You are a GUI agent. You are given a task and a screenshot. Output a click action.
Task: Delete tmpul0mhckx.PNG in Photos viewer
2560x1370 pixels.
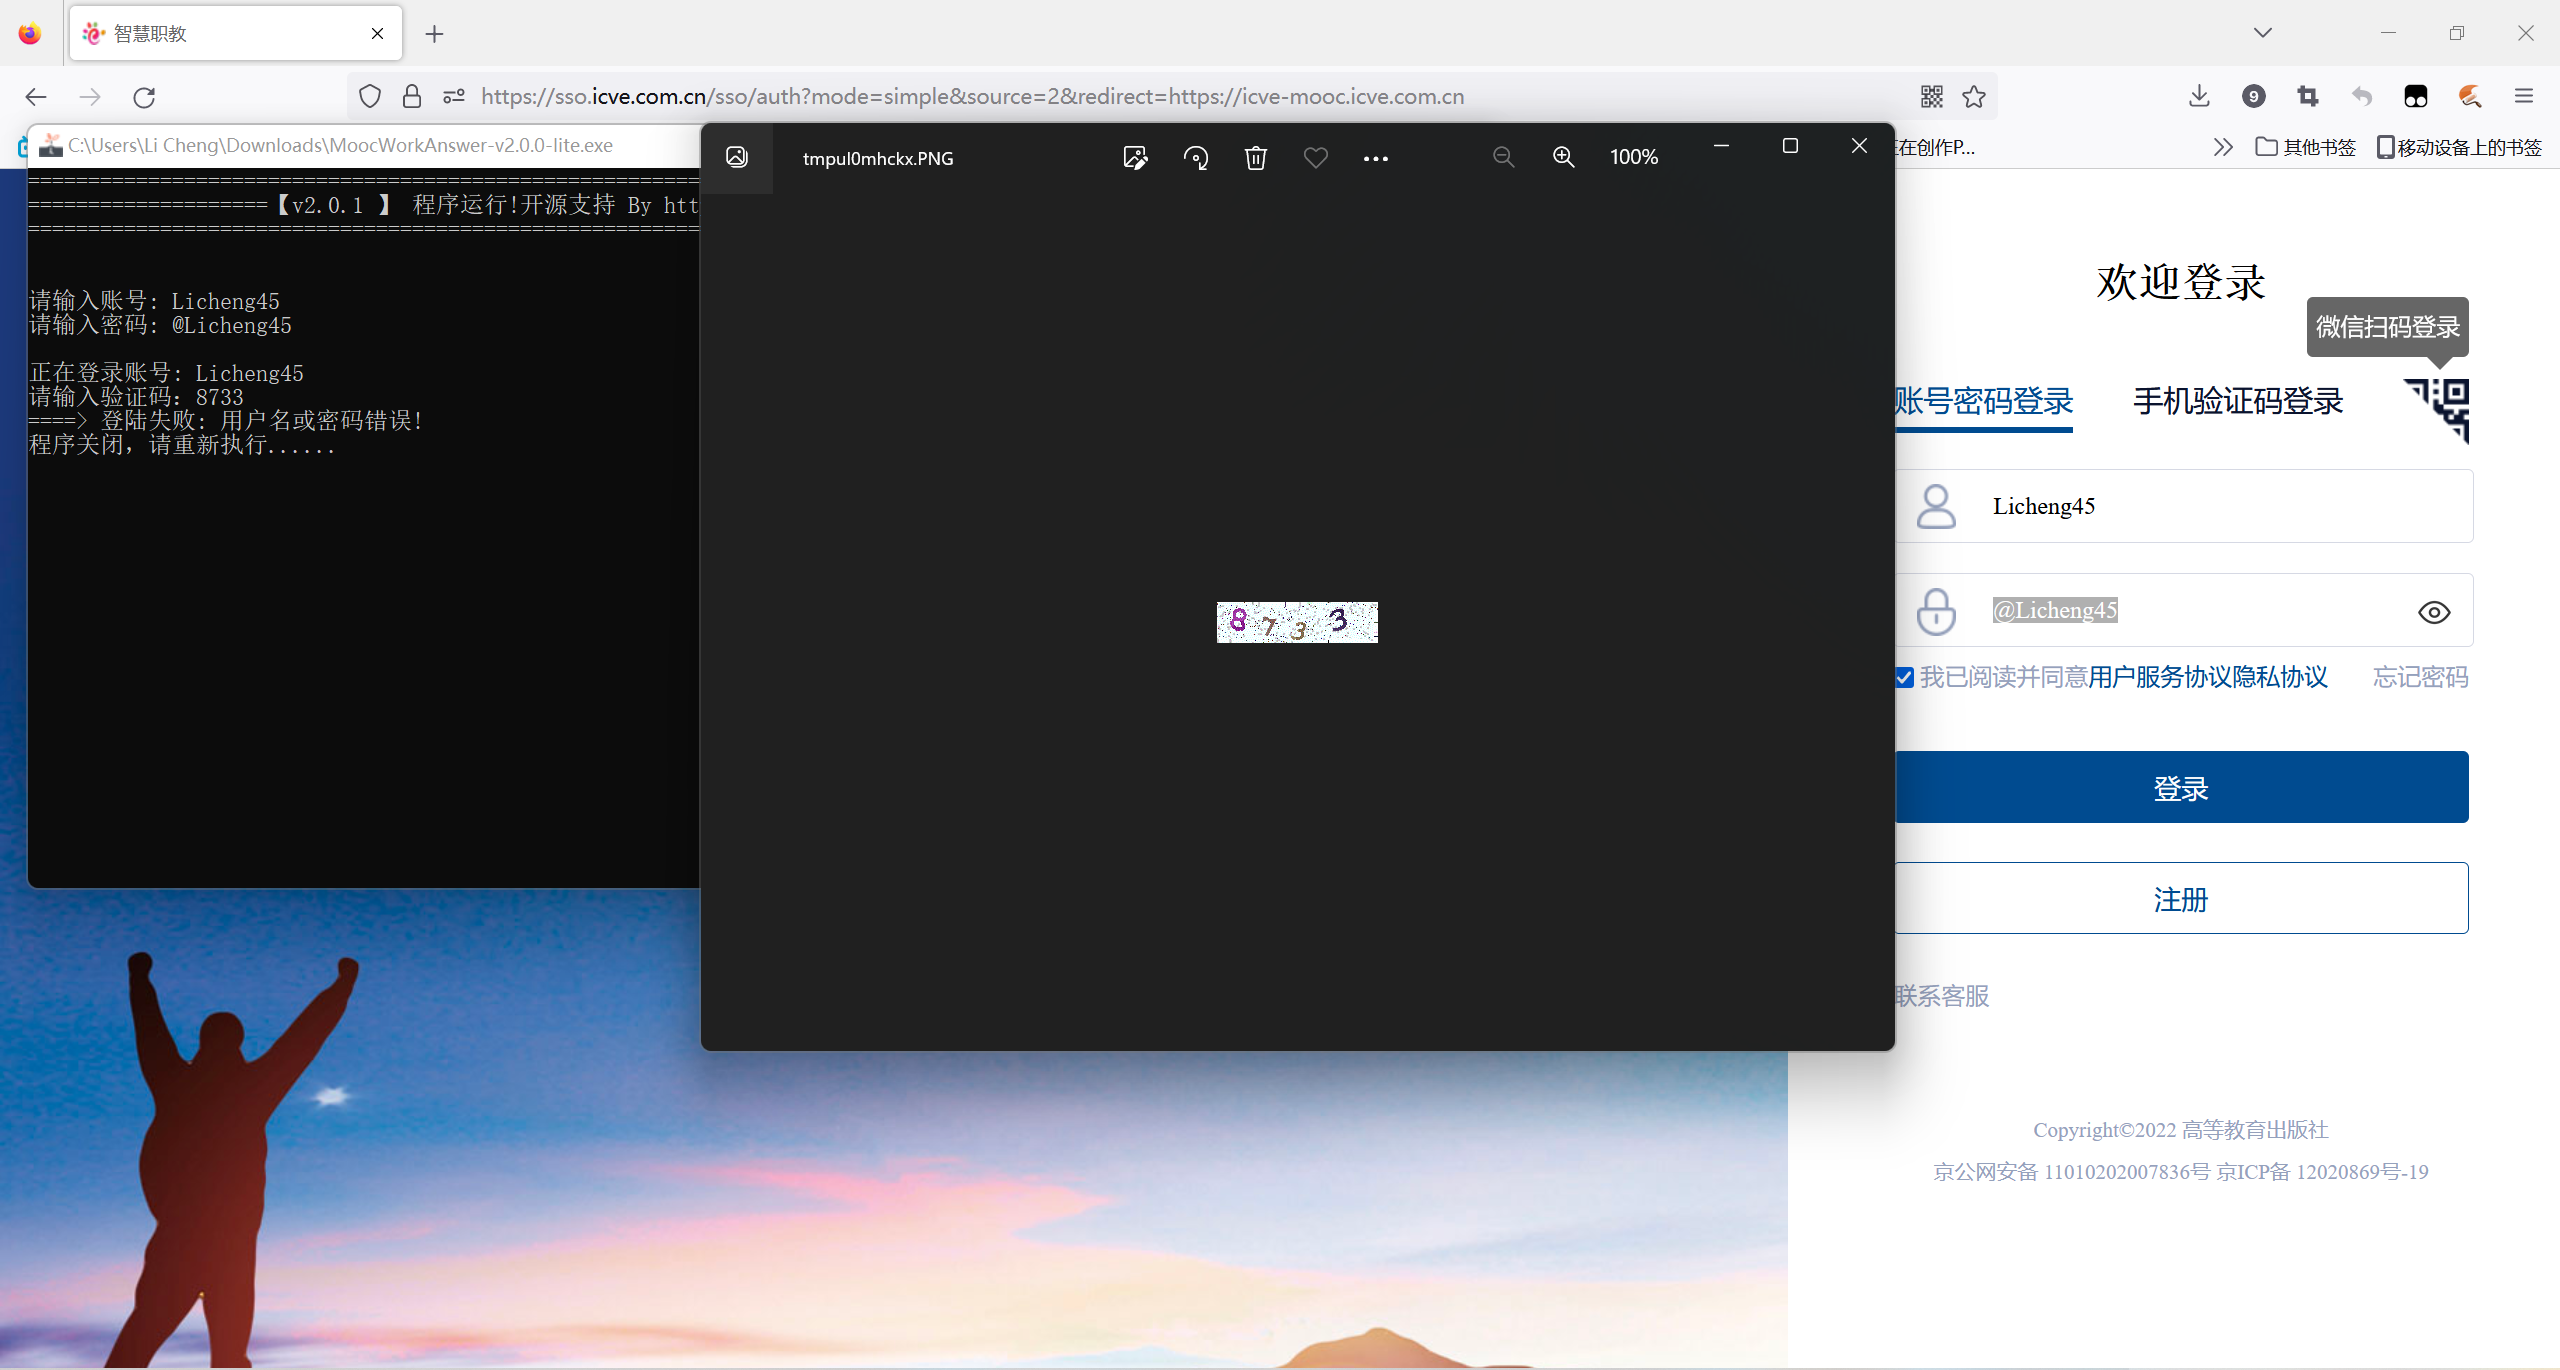click(x=1255, y=157)
